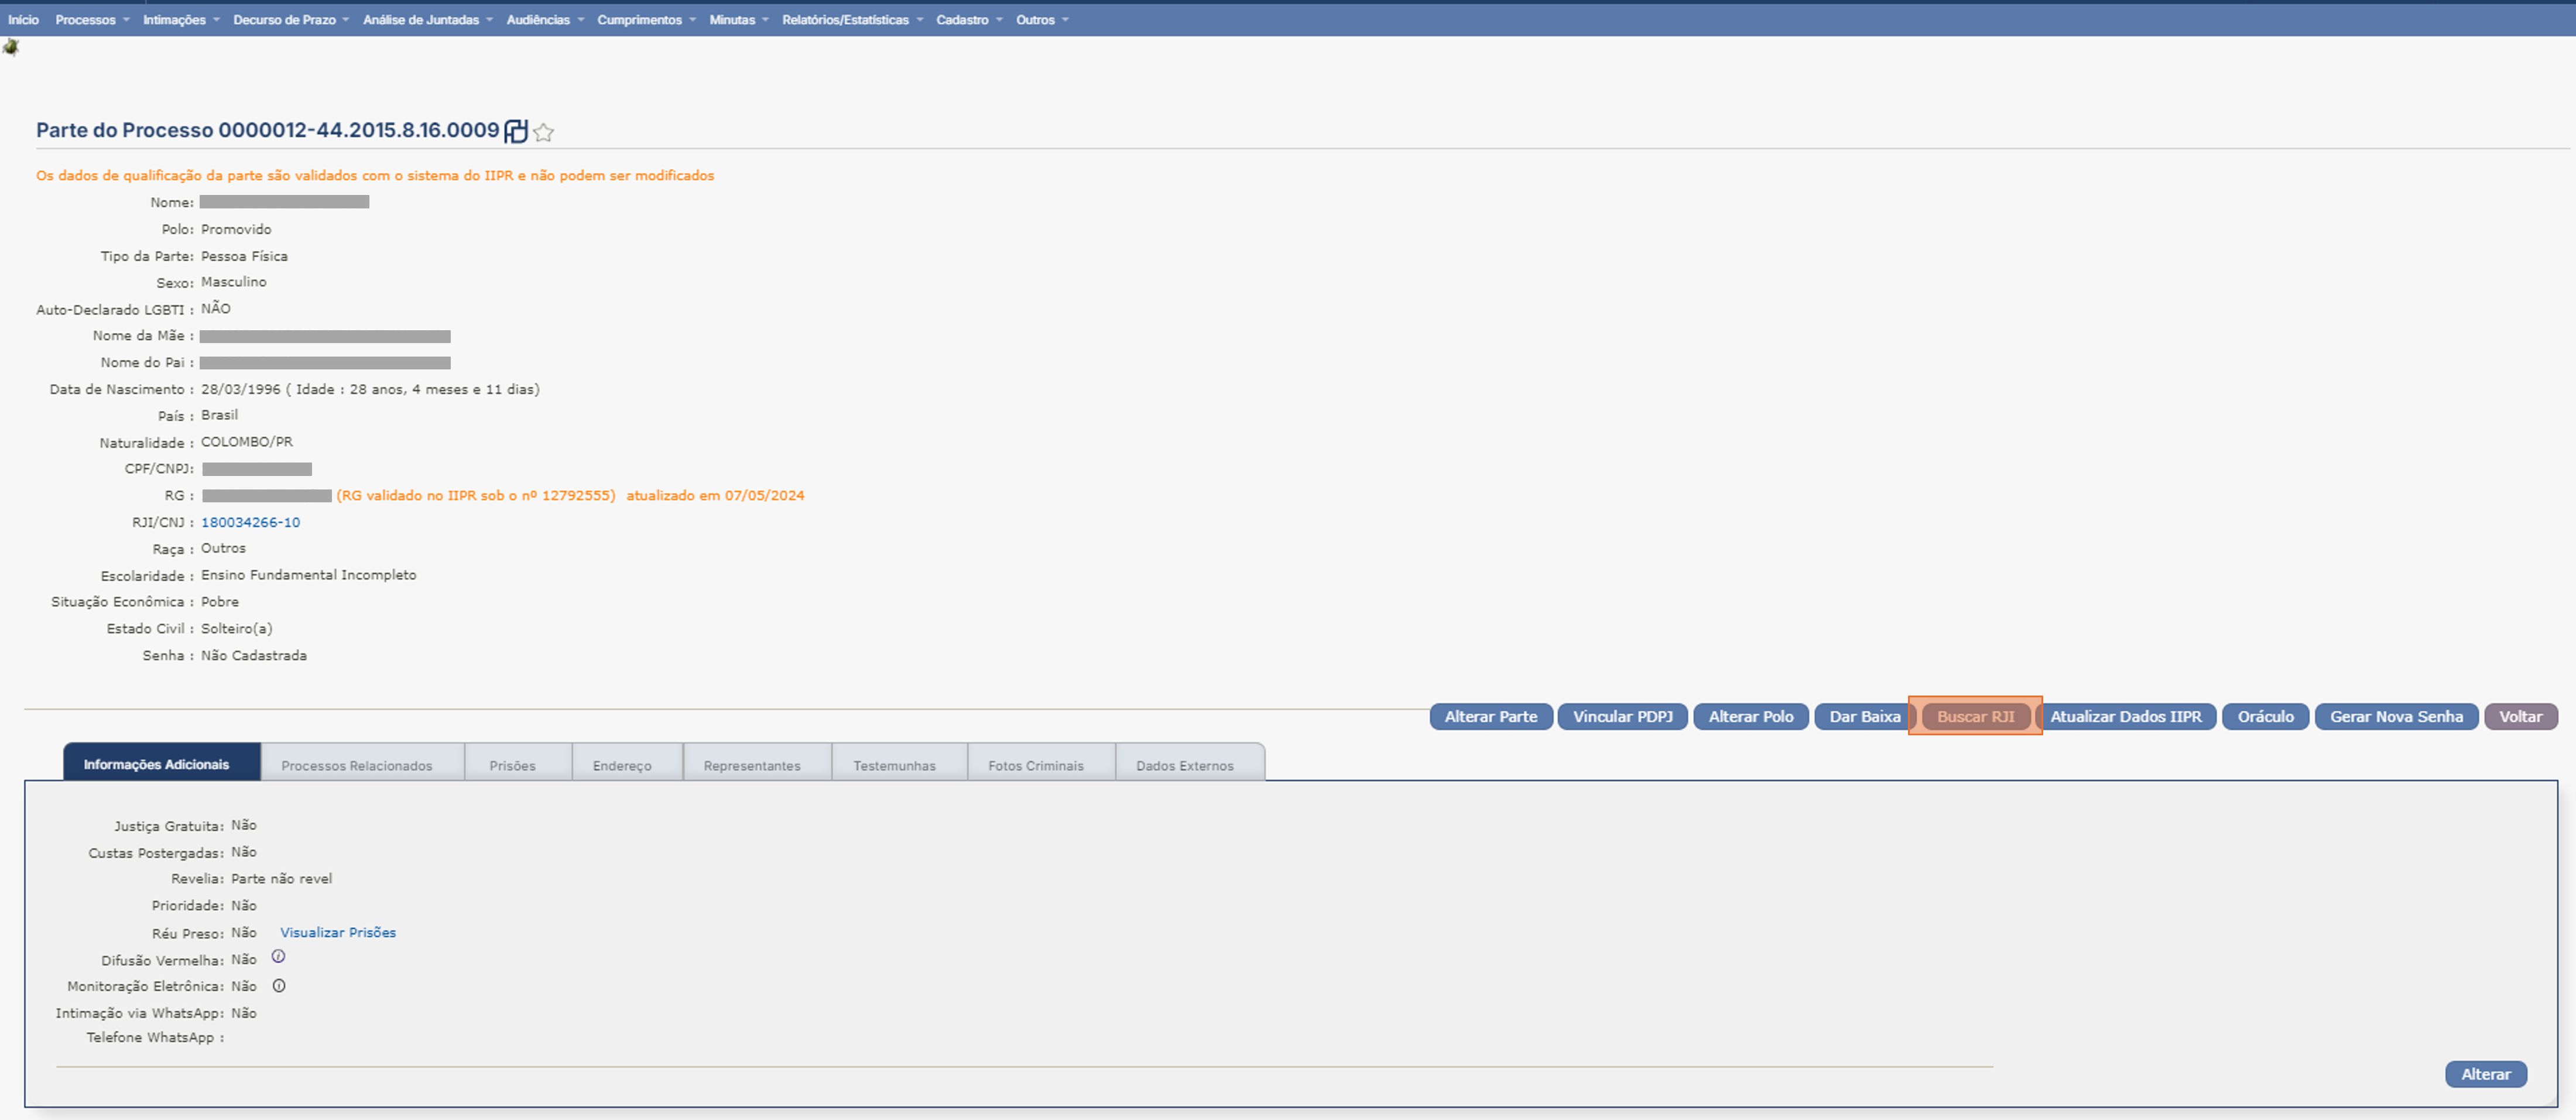
Task: Click the Alterar button in additional info panel
Action: pos(2486,1075)
